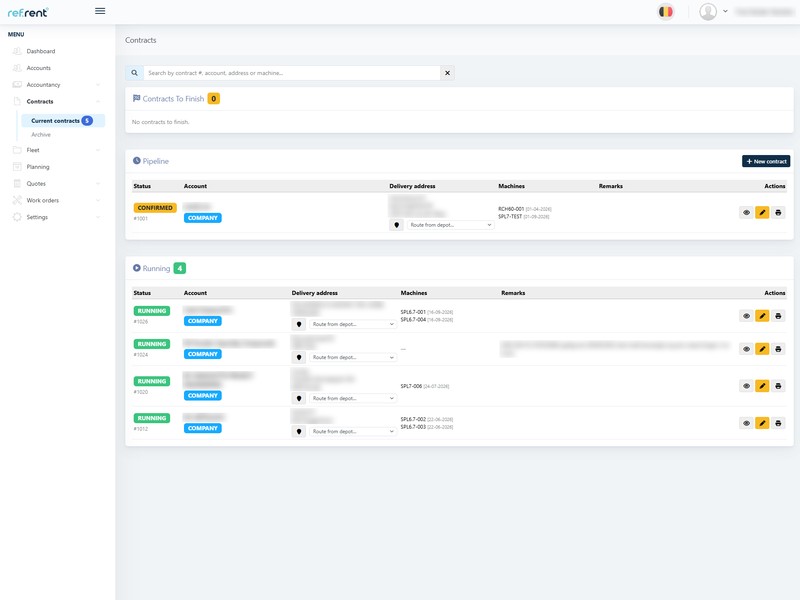The height and width of the screenshot is (600, 800).
Task: View confirmed contract #1001 details
Action: (x=746, y=212)
